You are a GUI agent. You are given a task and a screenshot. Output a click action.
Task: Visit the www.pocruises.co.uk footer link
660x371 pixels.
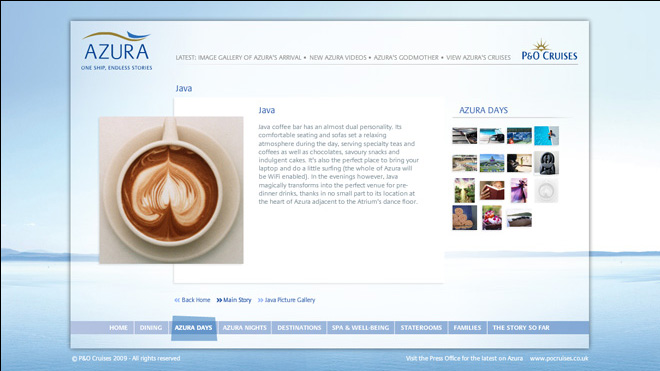[559, 358]
